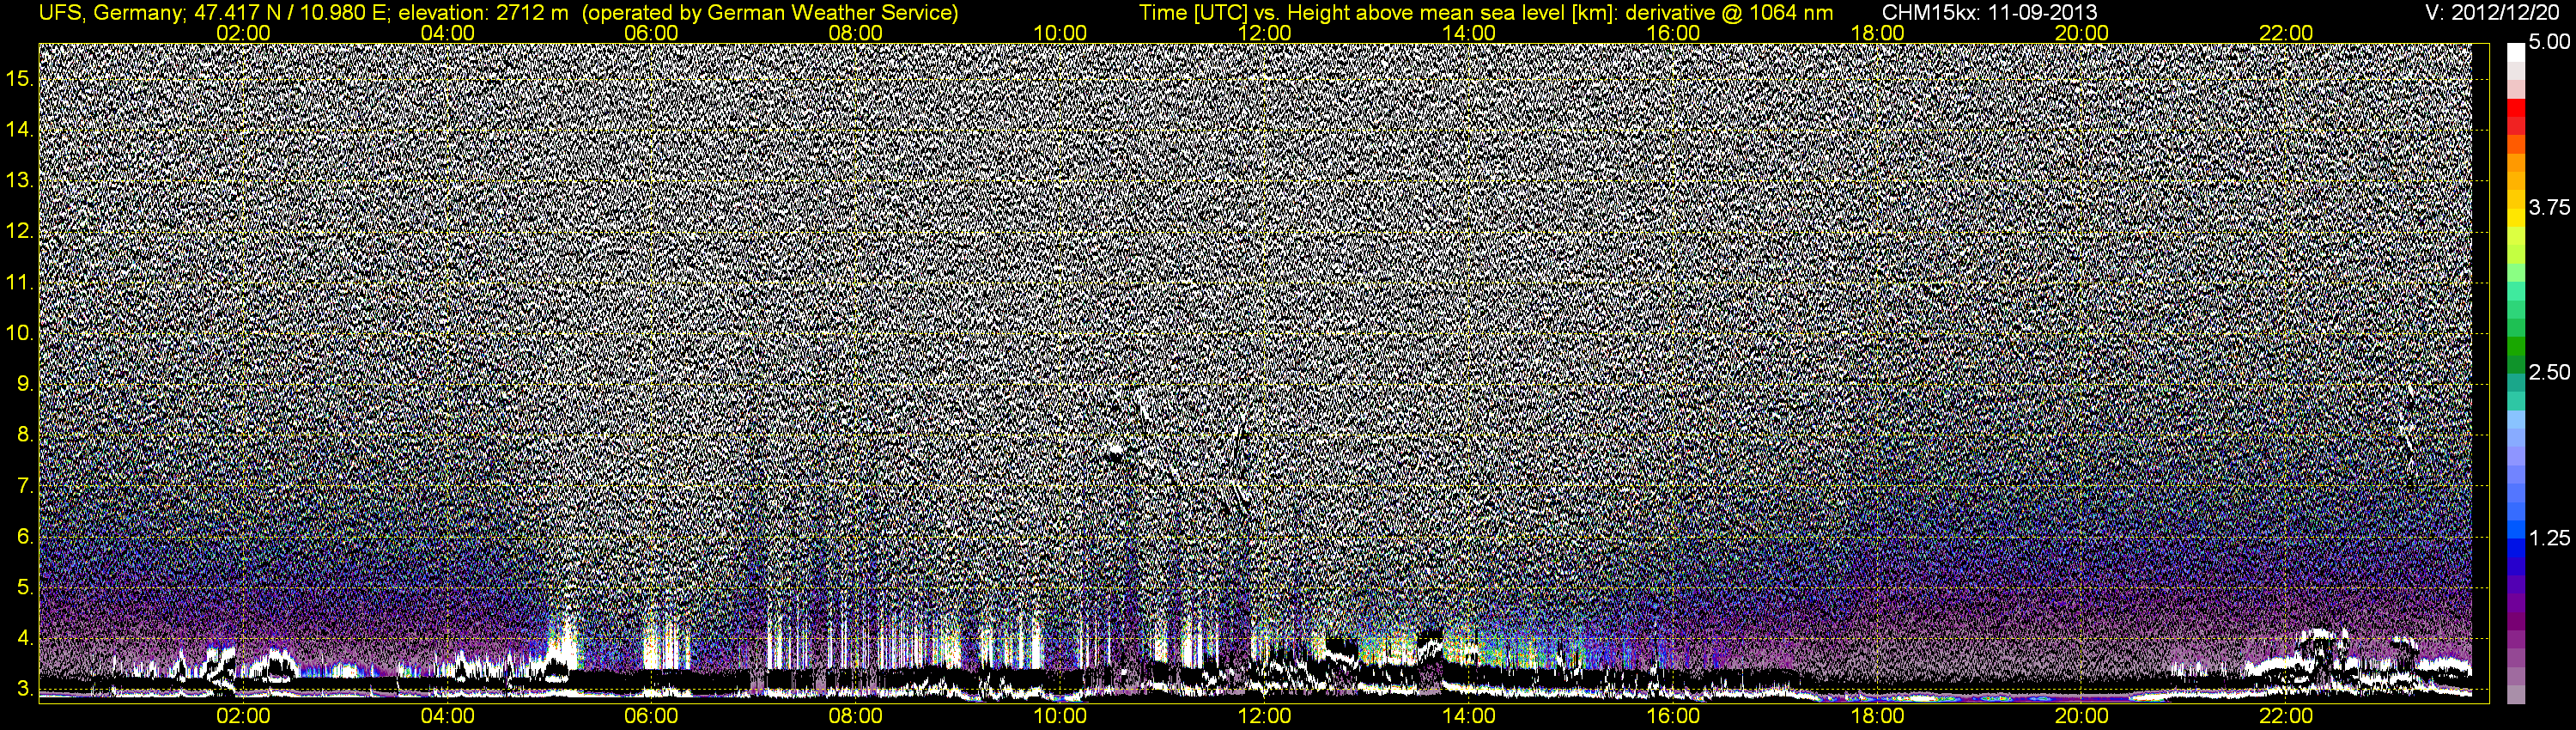Viewport: 2576px width, 730px height.
Task: Click the height axis label '5.'
Action: coord(24,588)
